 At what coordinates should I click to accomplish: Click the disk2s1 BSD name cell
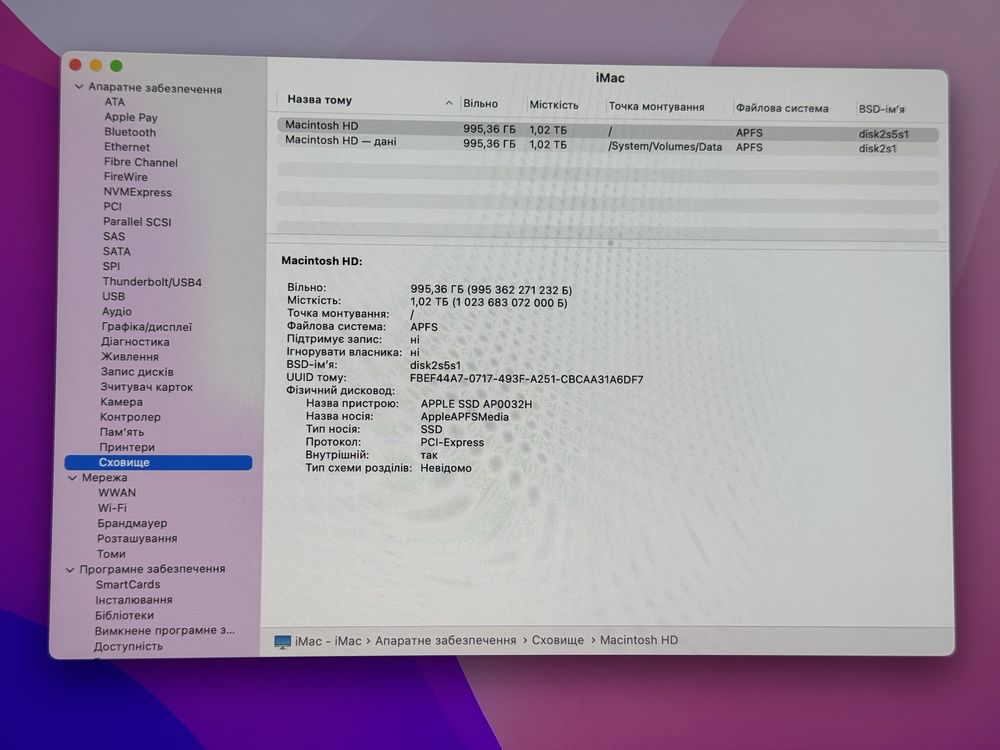878,149
